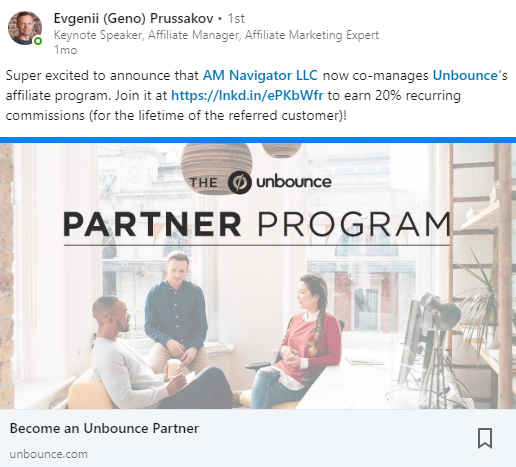516x467 pixels.
Task: Follow the Unbounce company mention link
Action: 465,75
